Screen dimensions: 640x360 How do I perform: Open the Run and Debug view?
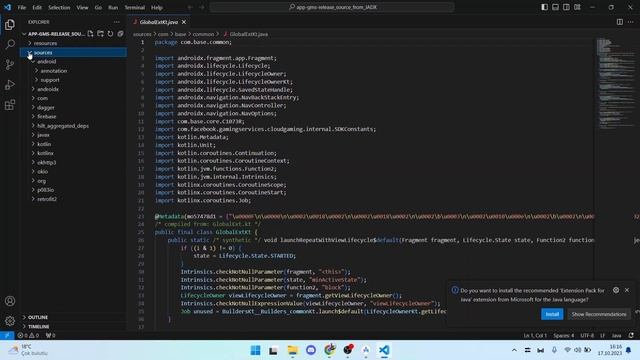click(10, 84)
